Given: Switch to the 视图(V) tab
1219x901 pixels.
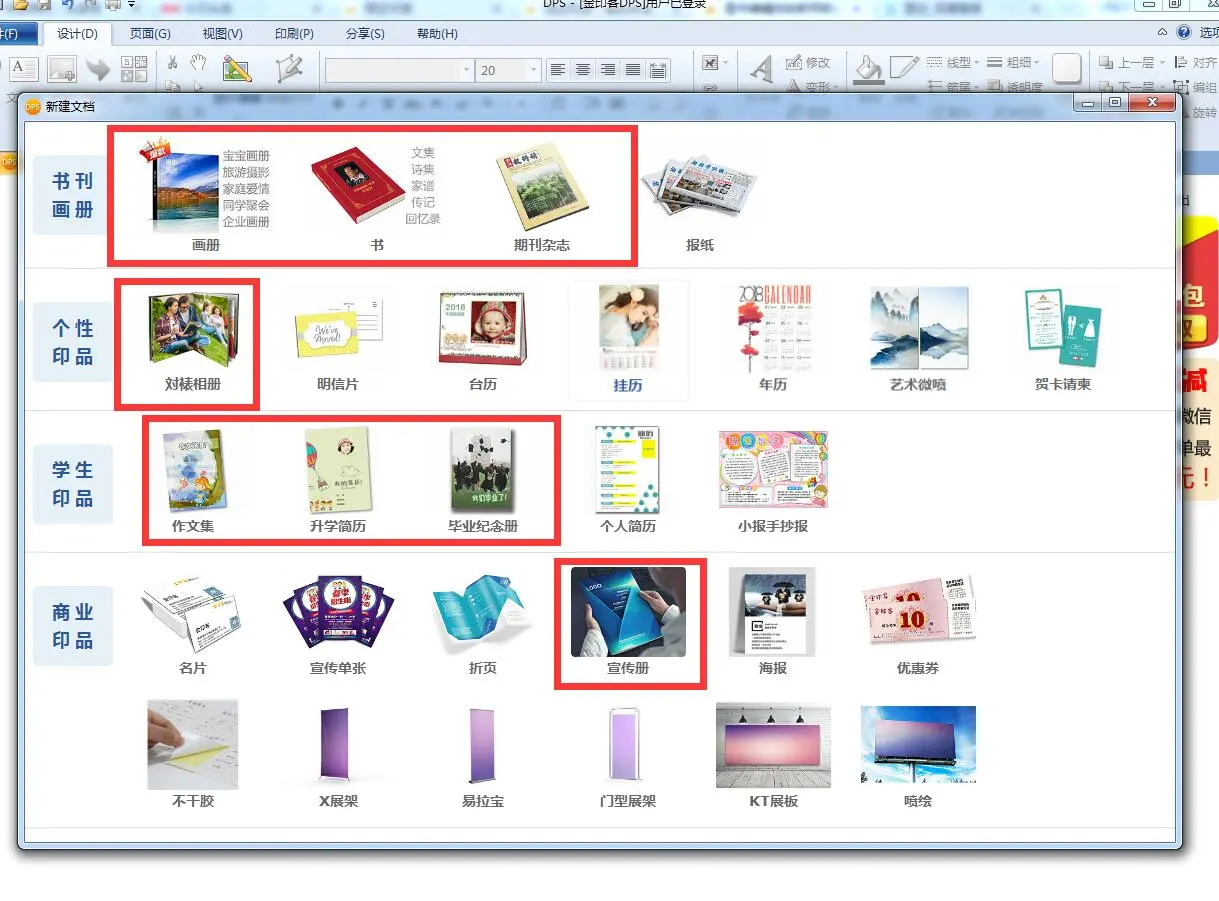Looking at the screenshot, I should pyautogui.click(x=222, y=34).
